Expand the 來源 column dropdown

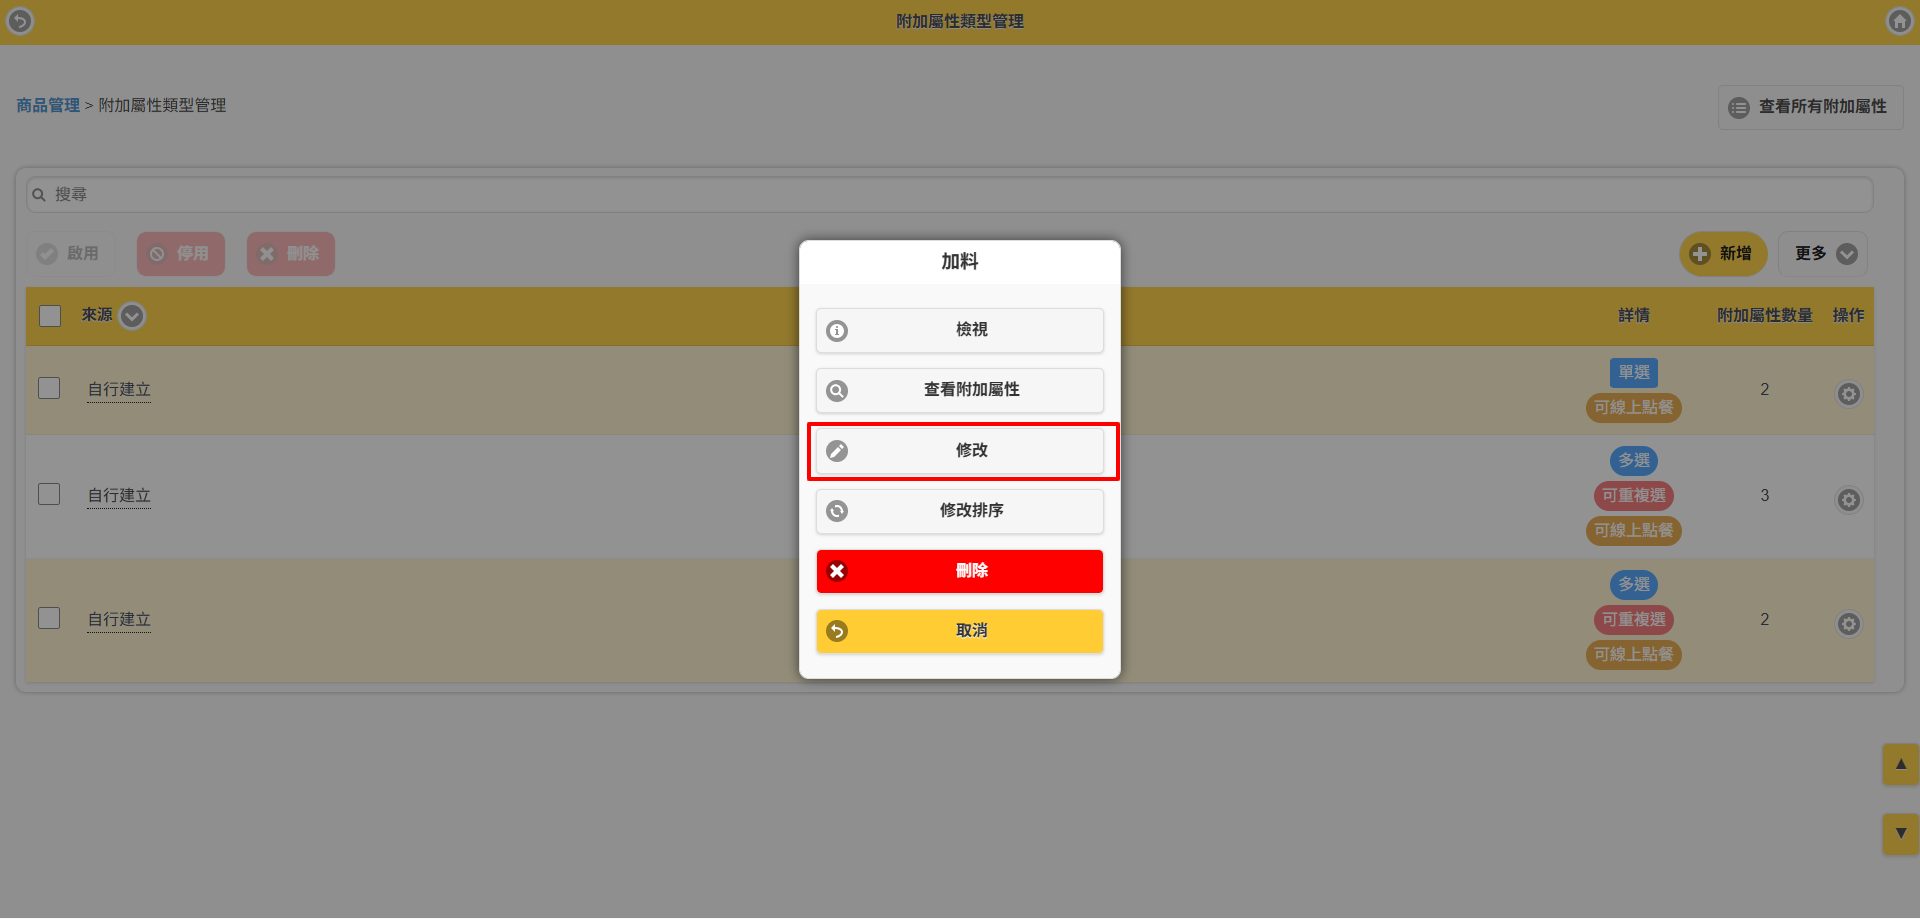click(x=132, y=316)
